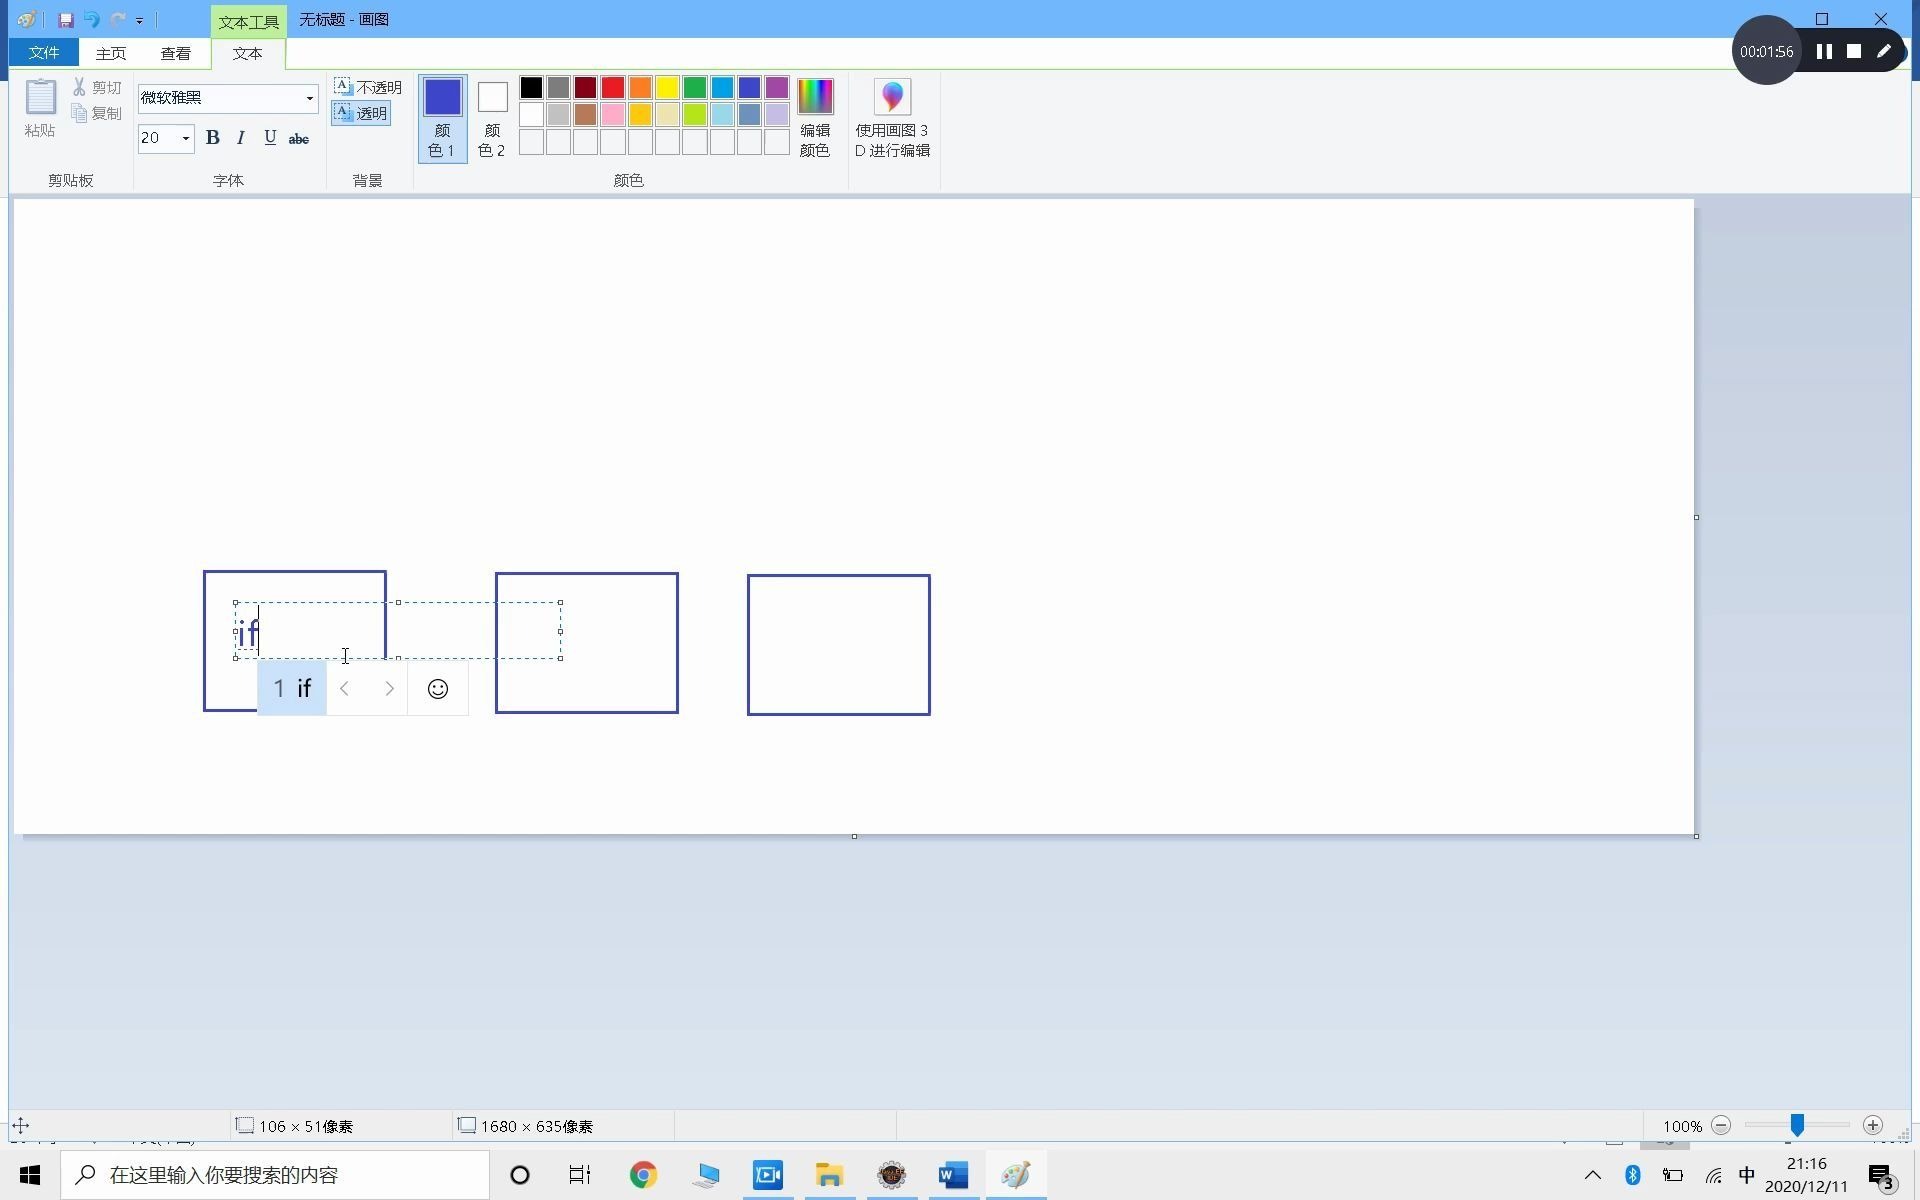Toggle underline text formatting
The width and height of the screenshot is (1920, 1200).
click(x=270, y=138)
